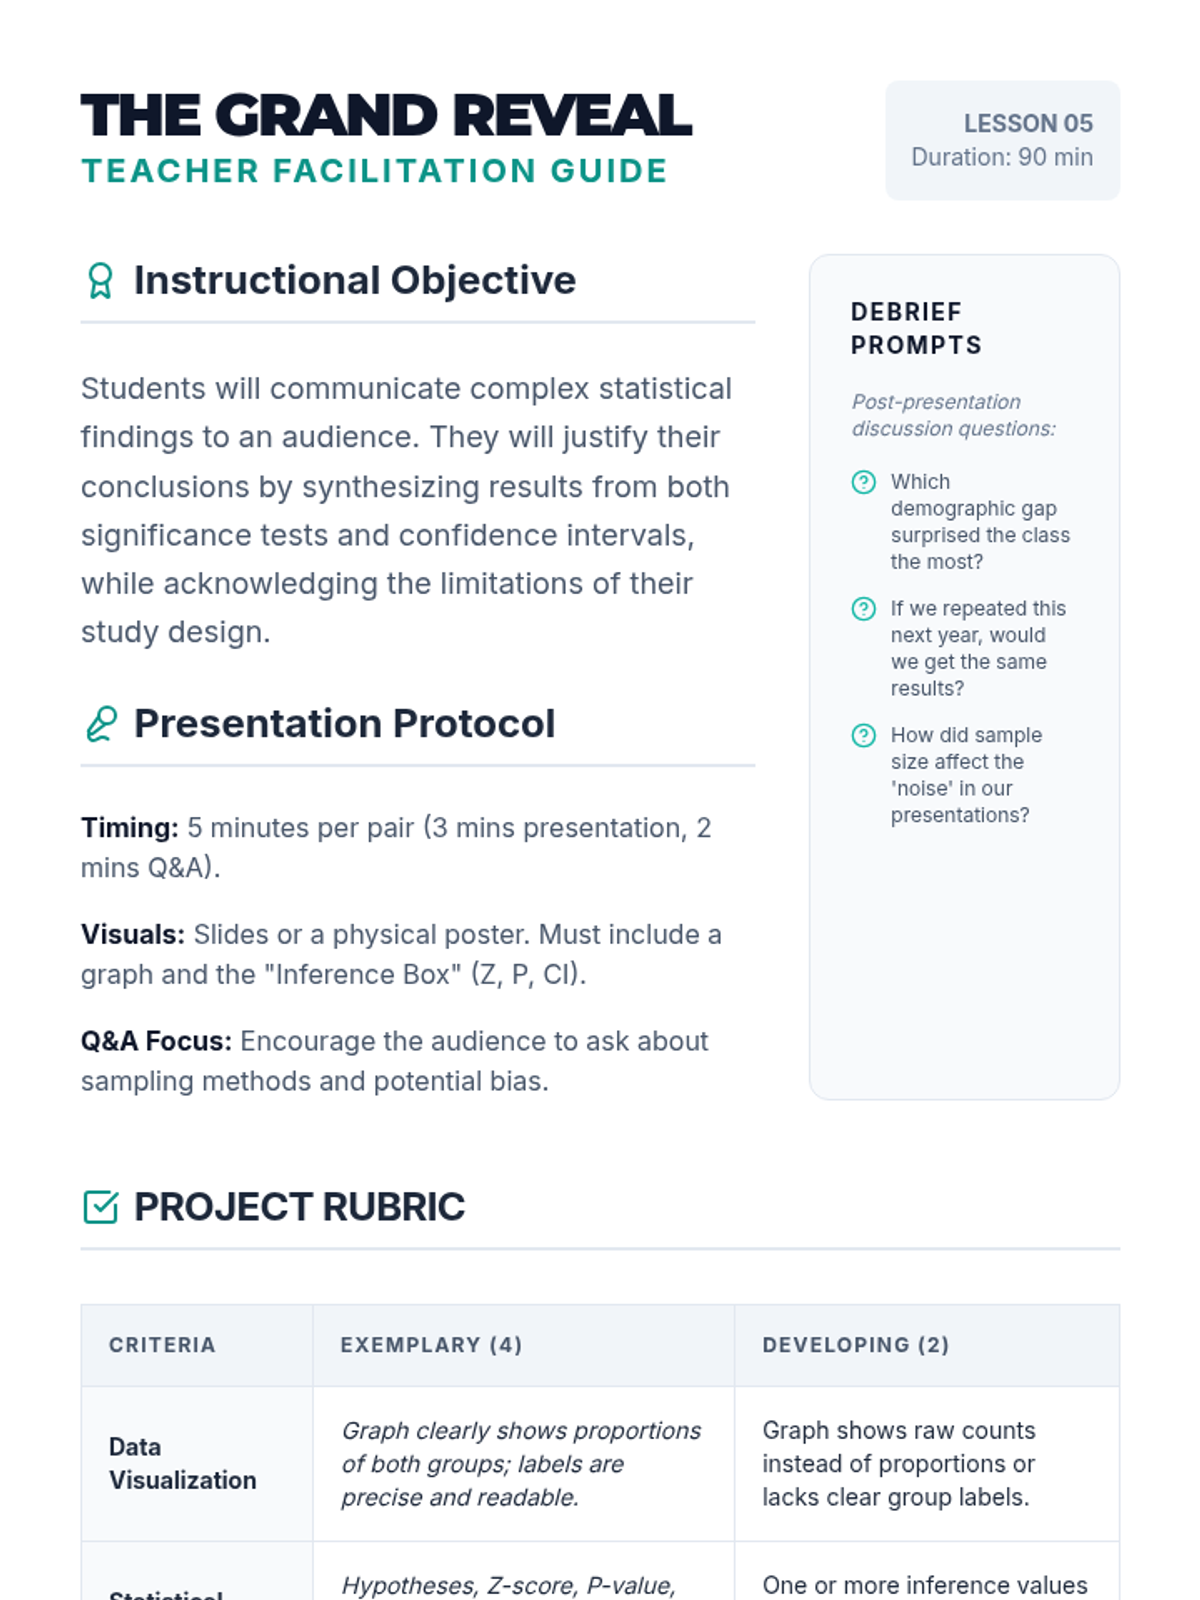The width and height of the screenshot is (1200, 1600).
Task: Click the Visuals label in protocol
Action: point(133,935)
